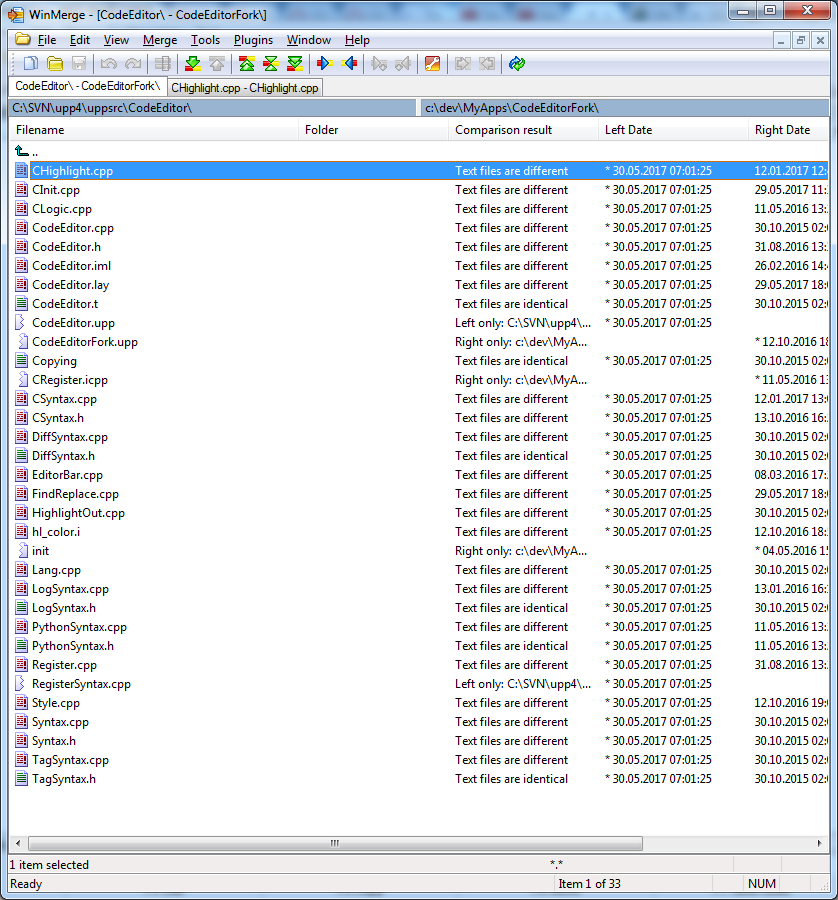838x900 pixels.
Task: Click the Copy to right toolbar icon
Action: (x=324, y=64)
